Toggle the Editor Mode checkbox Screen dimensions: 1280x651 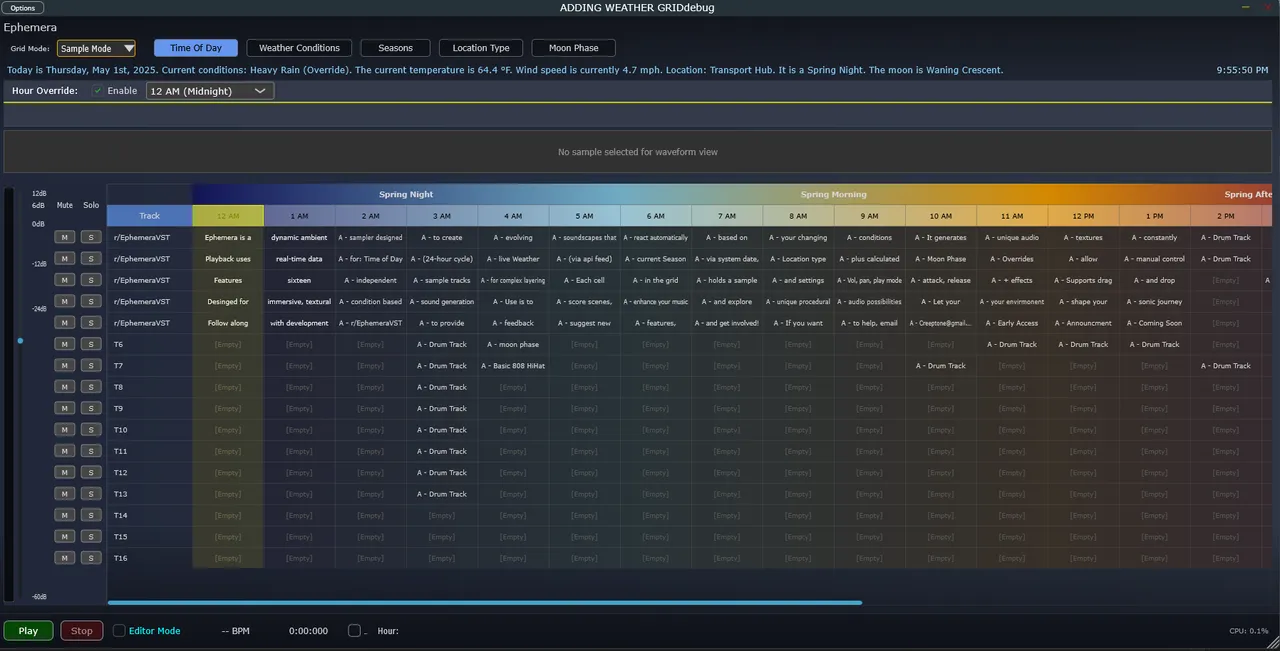point(120,631)
